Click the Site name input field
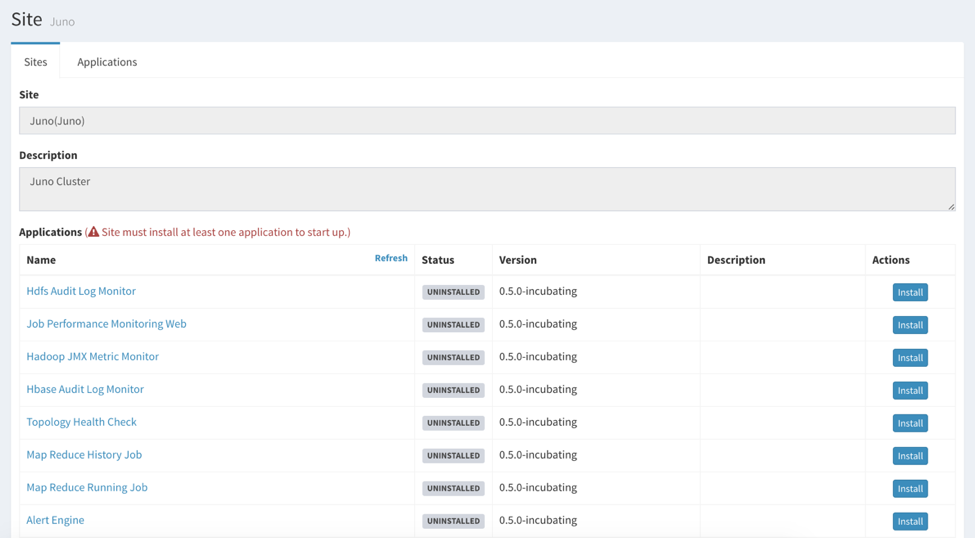 (487, 121)
